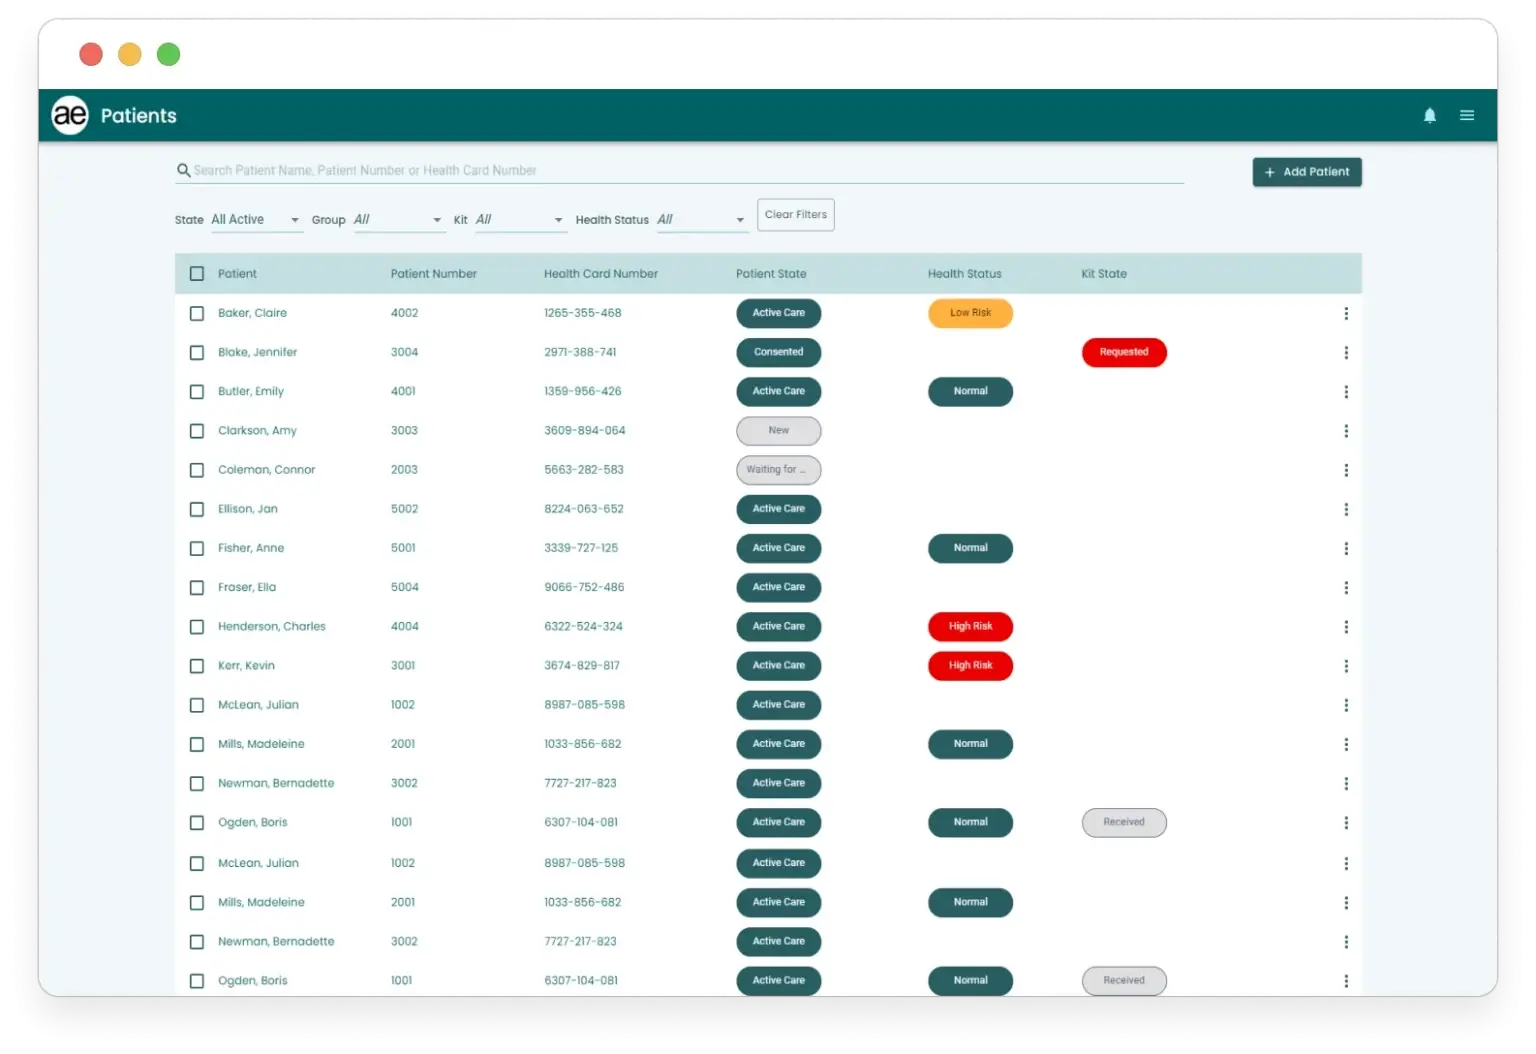Open the kebab menu for Baker, Claire
This screenshot has width=1536, height=1054.
coord(1346,313)
